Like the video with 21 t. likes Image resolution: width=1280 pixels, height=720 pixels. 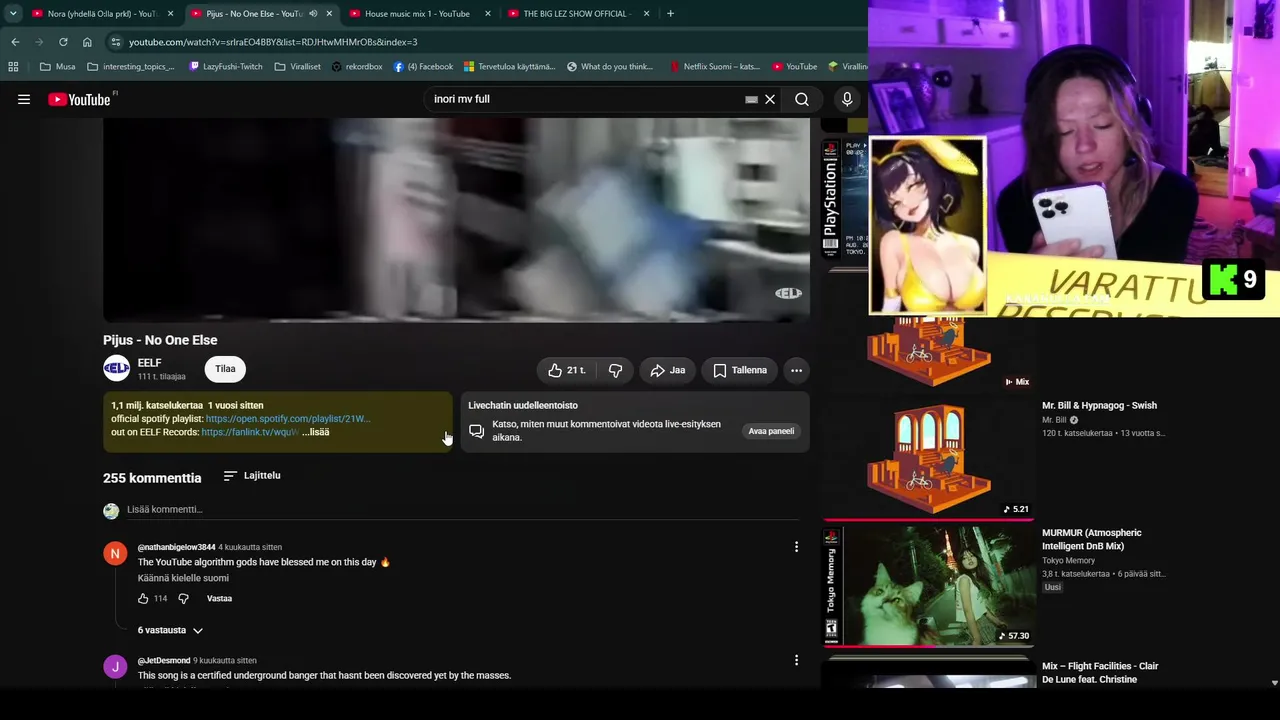[566, 370]
